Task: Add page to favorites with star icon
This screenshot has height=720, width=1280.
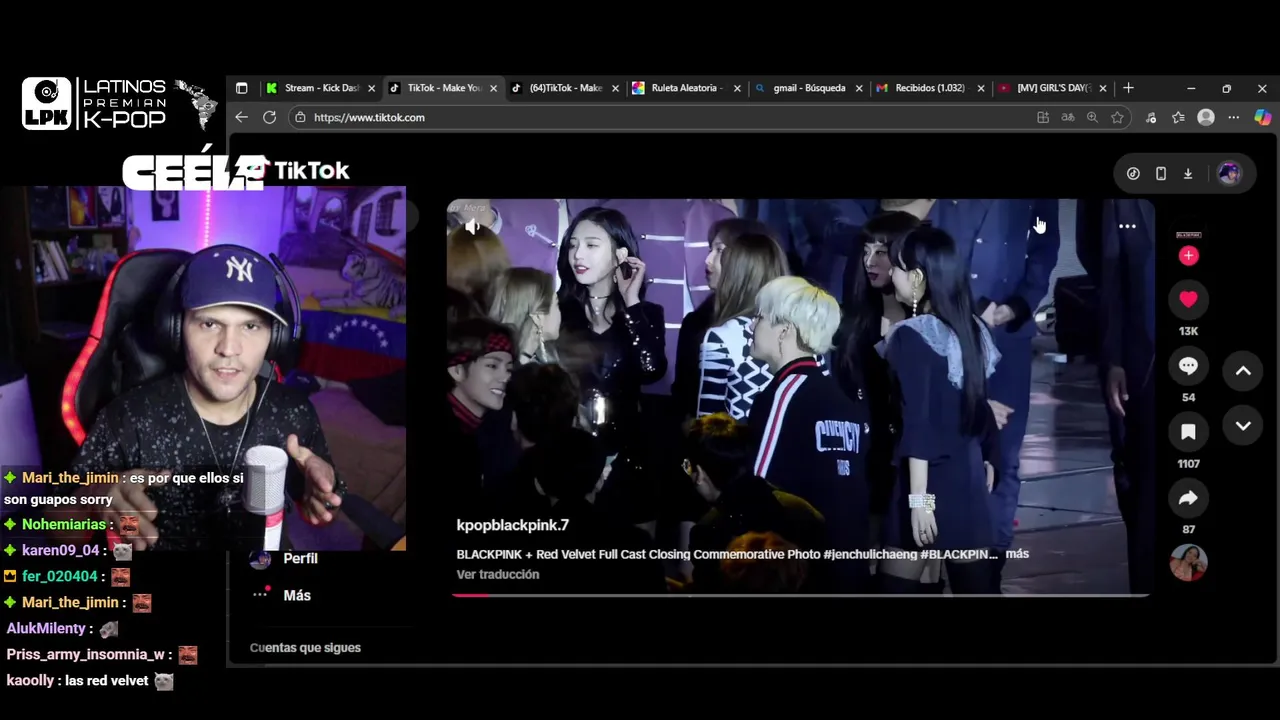Action: pyautogui.click(x=1117, y=117)
